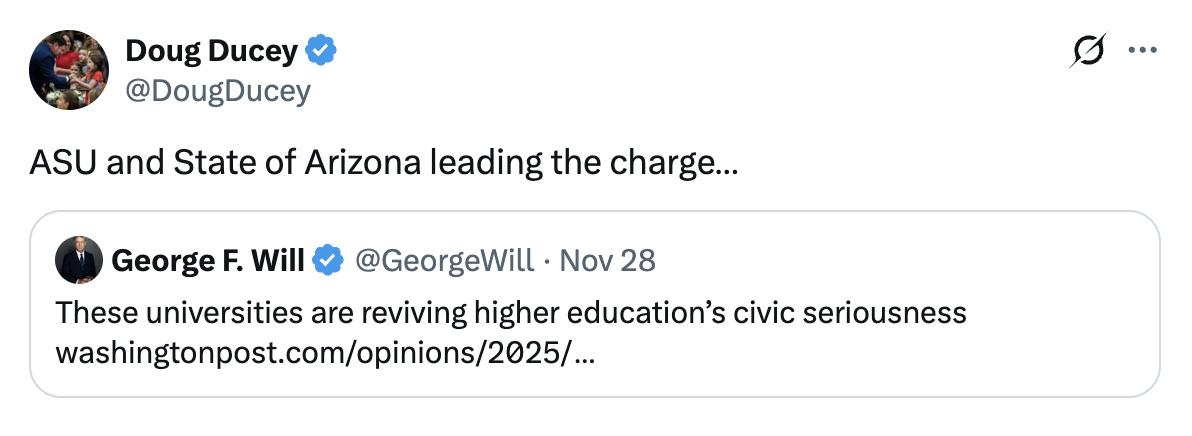Click Doug Ducey's blue verified badge
Viewport: 1192px width, 436px height.
pos(321,51)
